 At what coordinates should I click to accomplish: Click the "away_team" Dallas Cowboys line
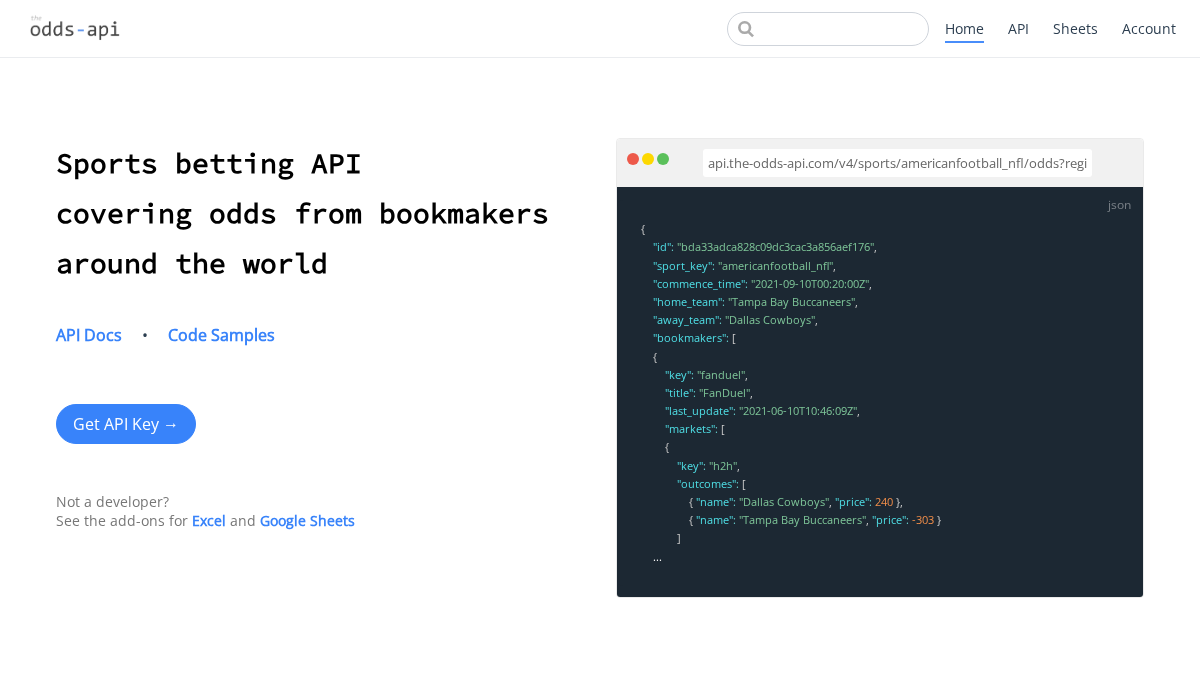click(735, 320)
